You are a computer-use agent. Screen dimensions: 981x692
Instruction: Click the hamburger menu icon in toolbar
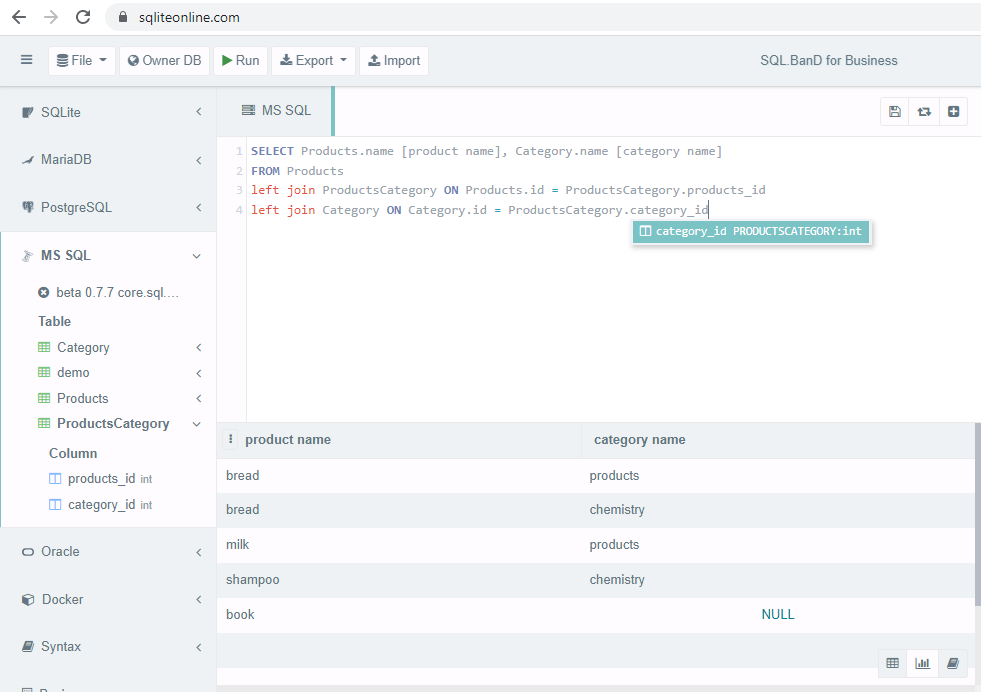26,60
